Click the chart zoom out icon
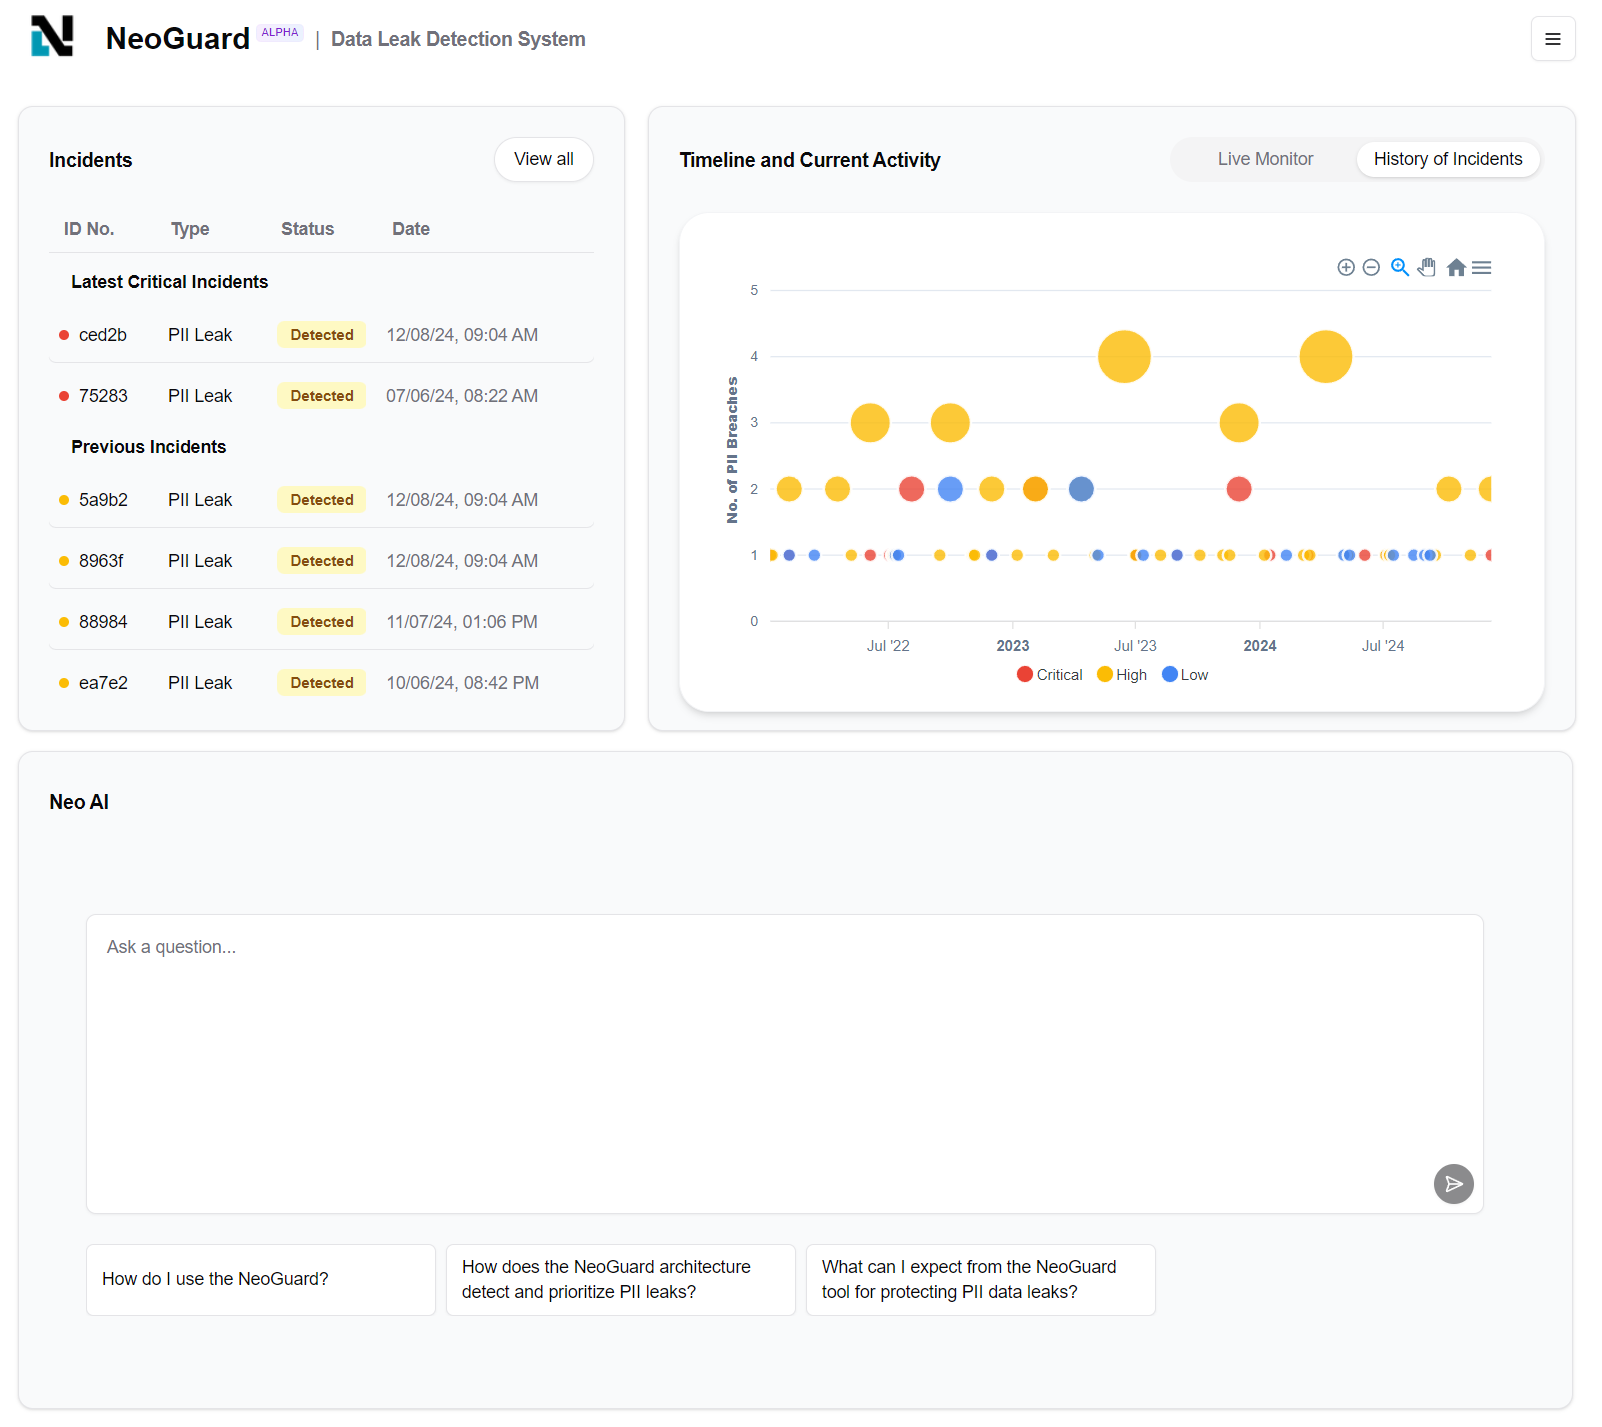This screenshot has width=1602, height=1427. [x=1372, y=267]
